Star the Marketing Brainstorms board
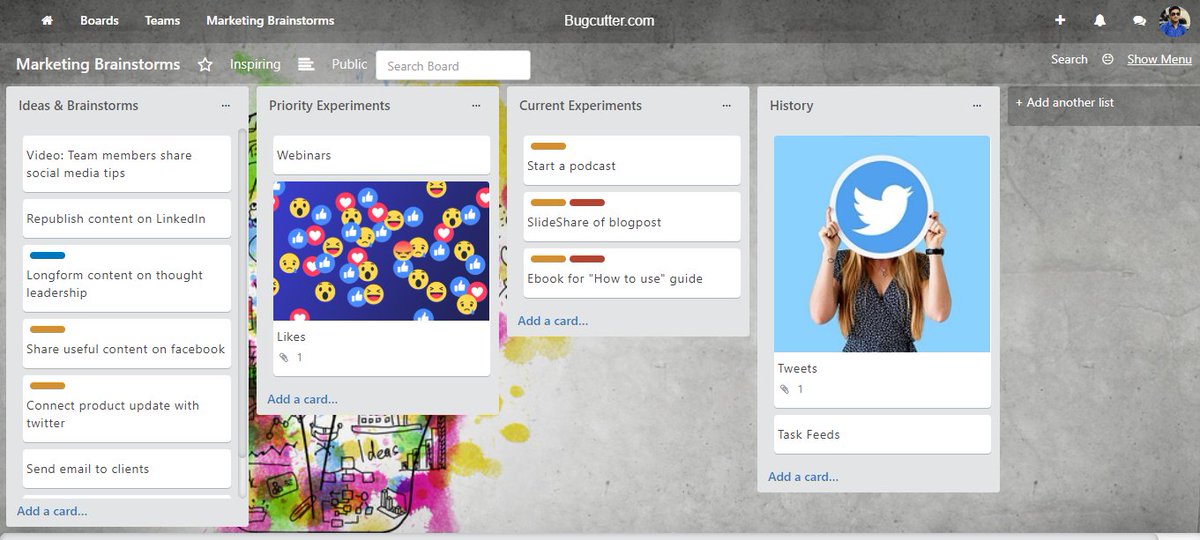This screenshot has height=540, width=1200. [x=205, y=64]
